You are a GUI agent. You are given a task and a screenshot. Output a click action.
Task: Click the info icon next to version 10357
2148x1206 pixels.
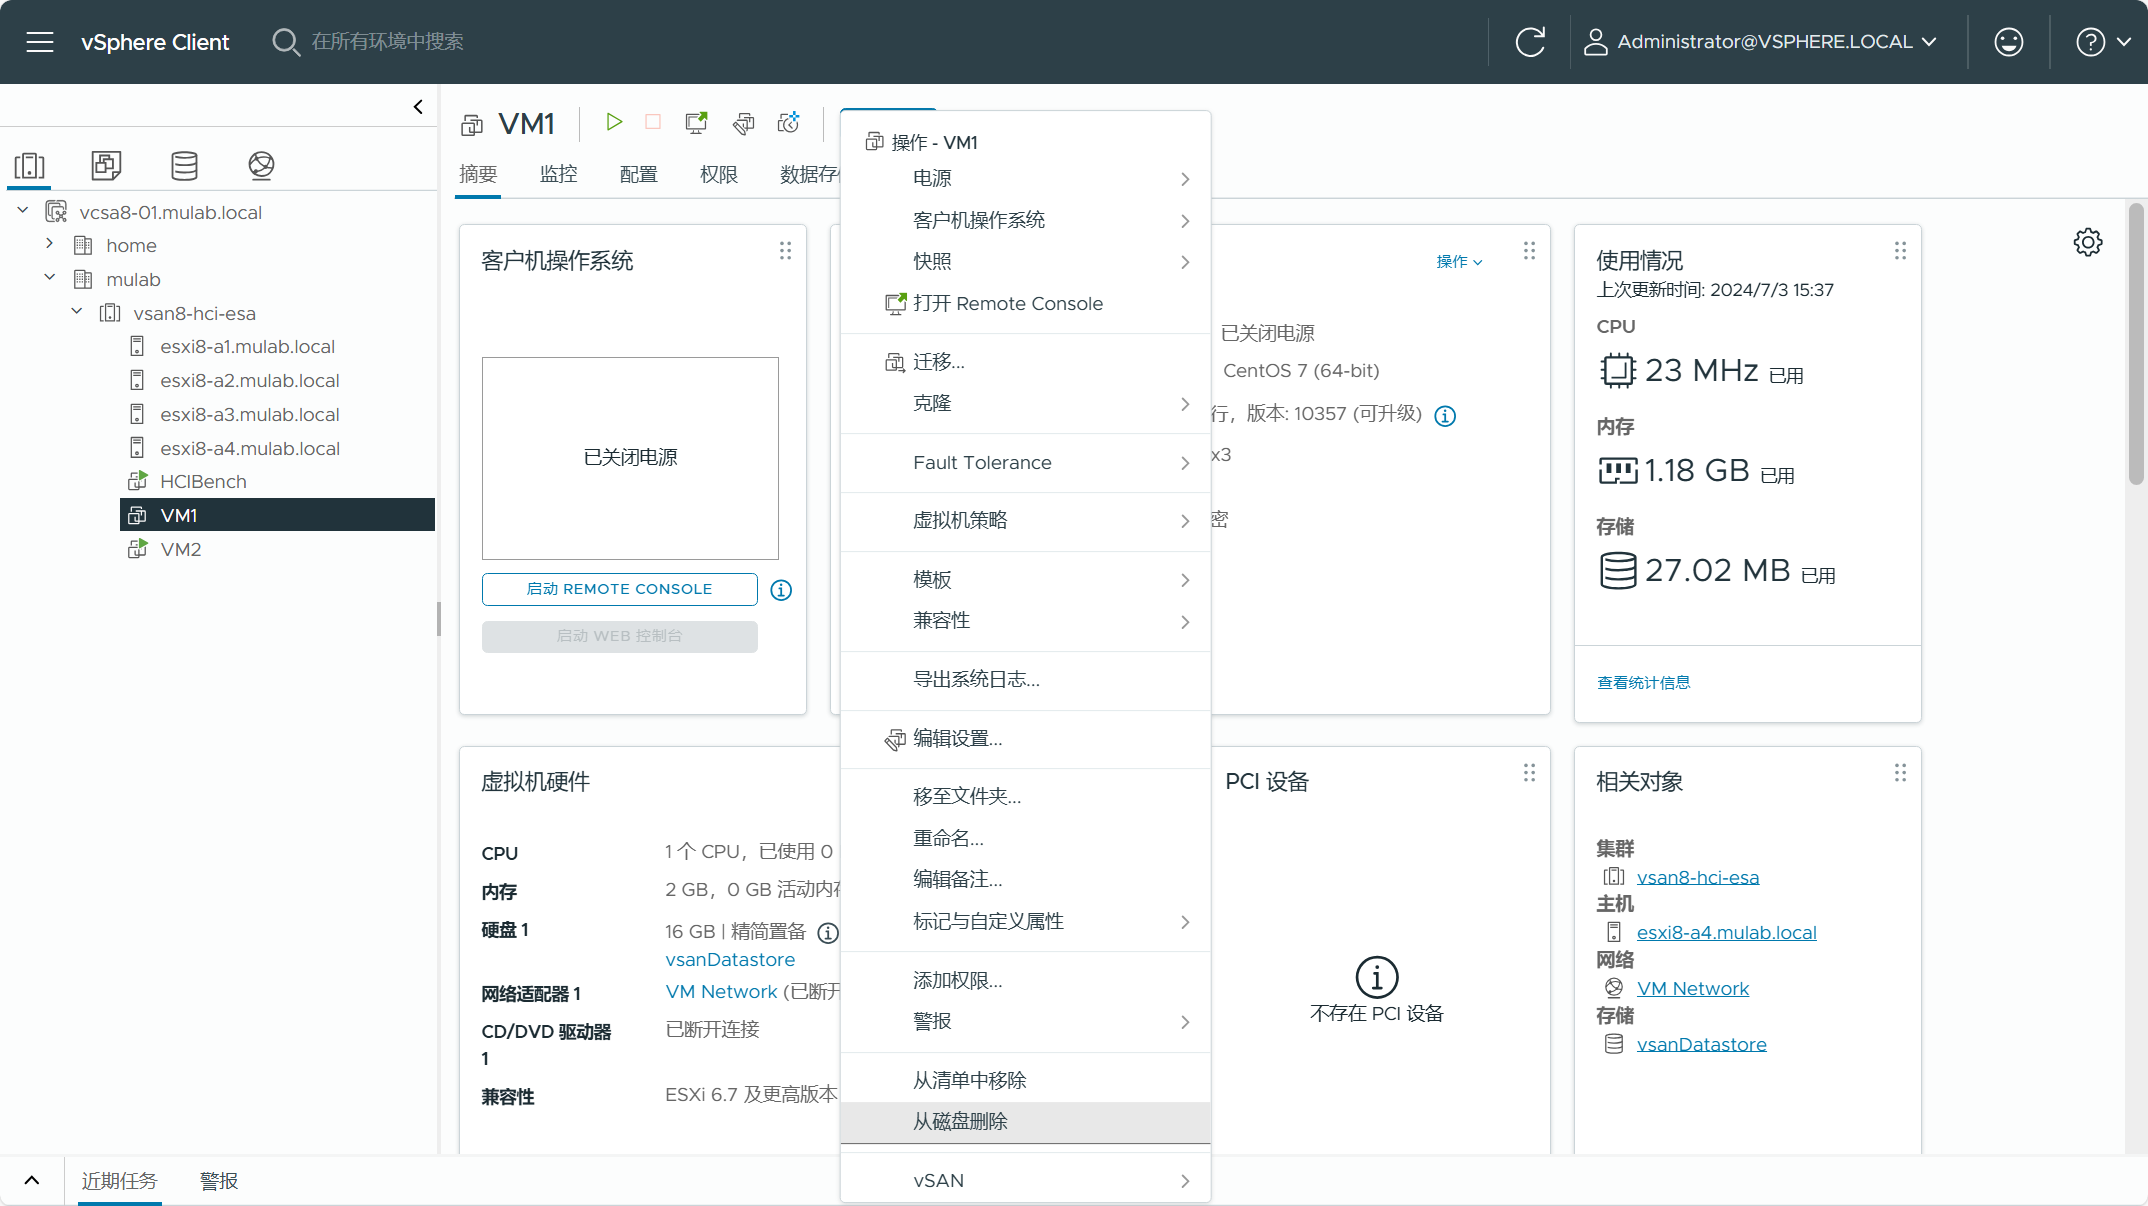tap(1445, 416)
